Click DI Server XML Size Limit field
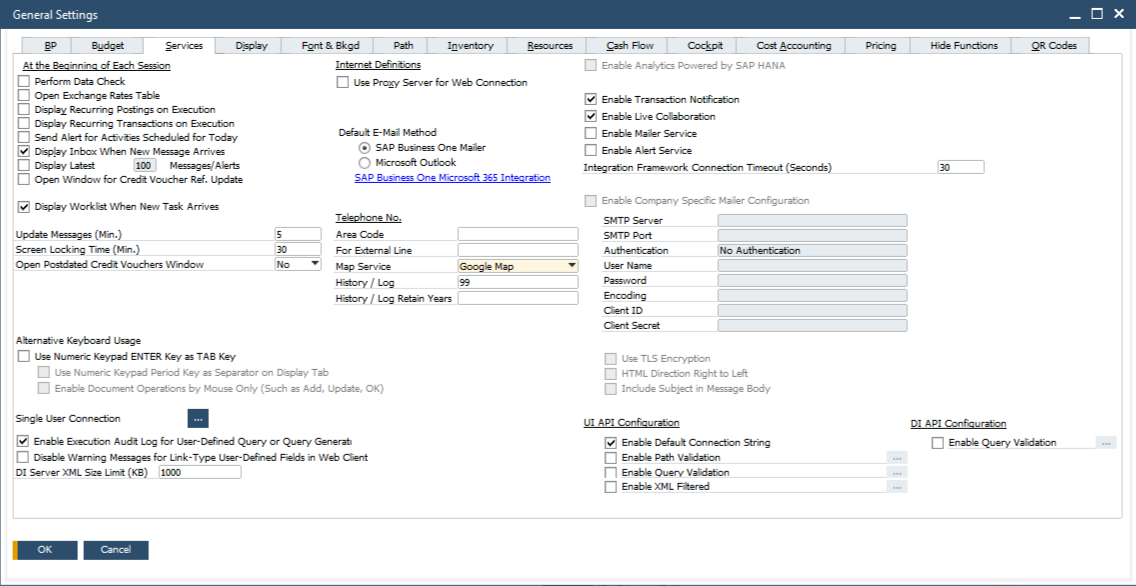 [200, 472]
